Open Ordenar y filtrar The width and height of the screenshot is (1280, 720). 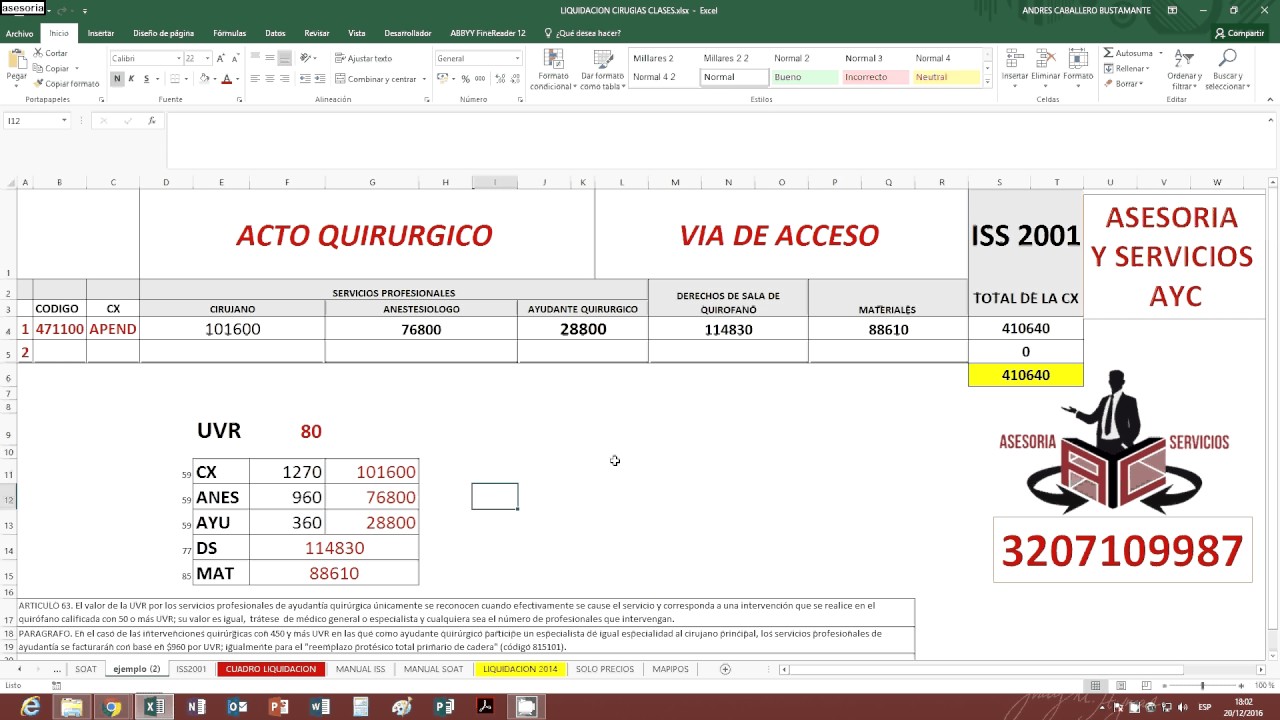[1185, 68]
